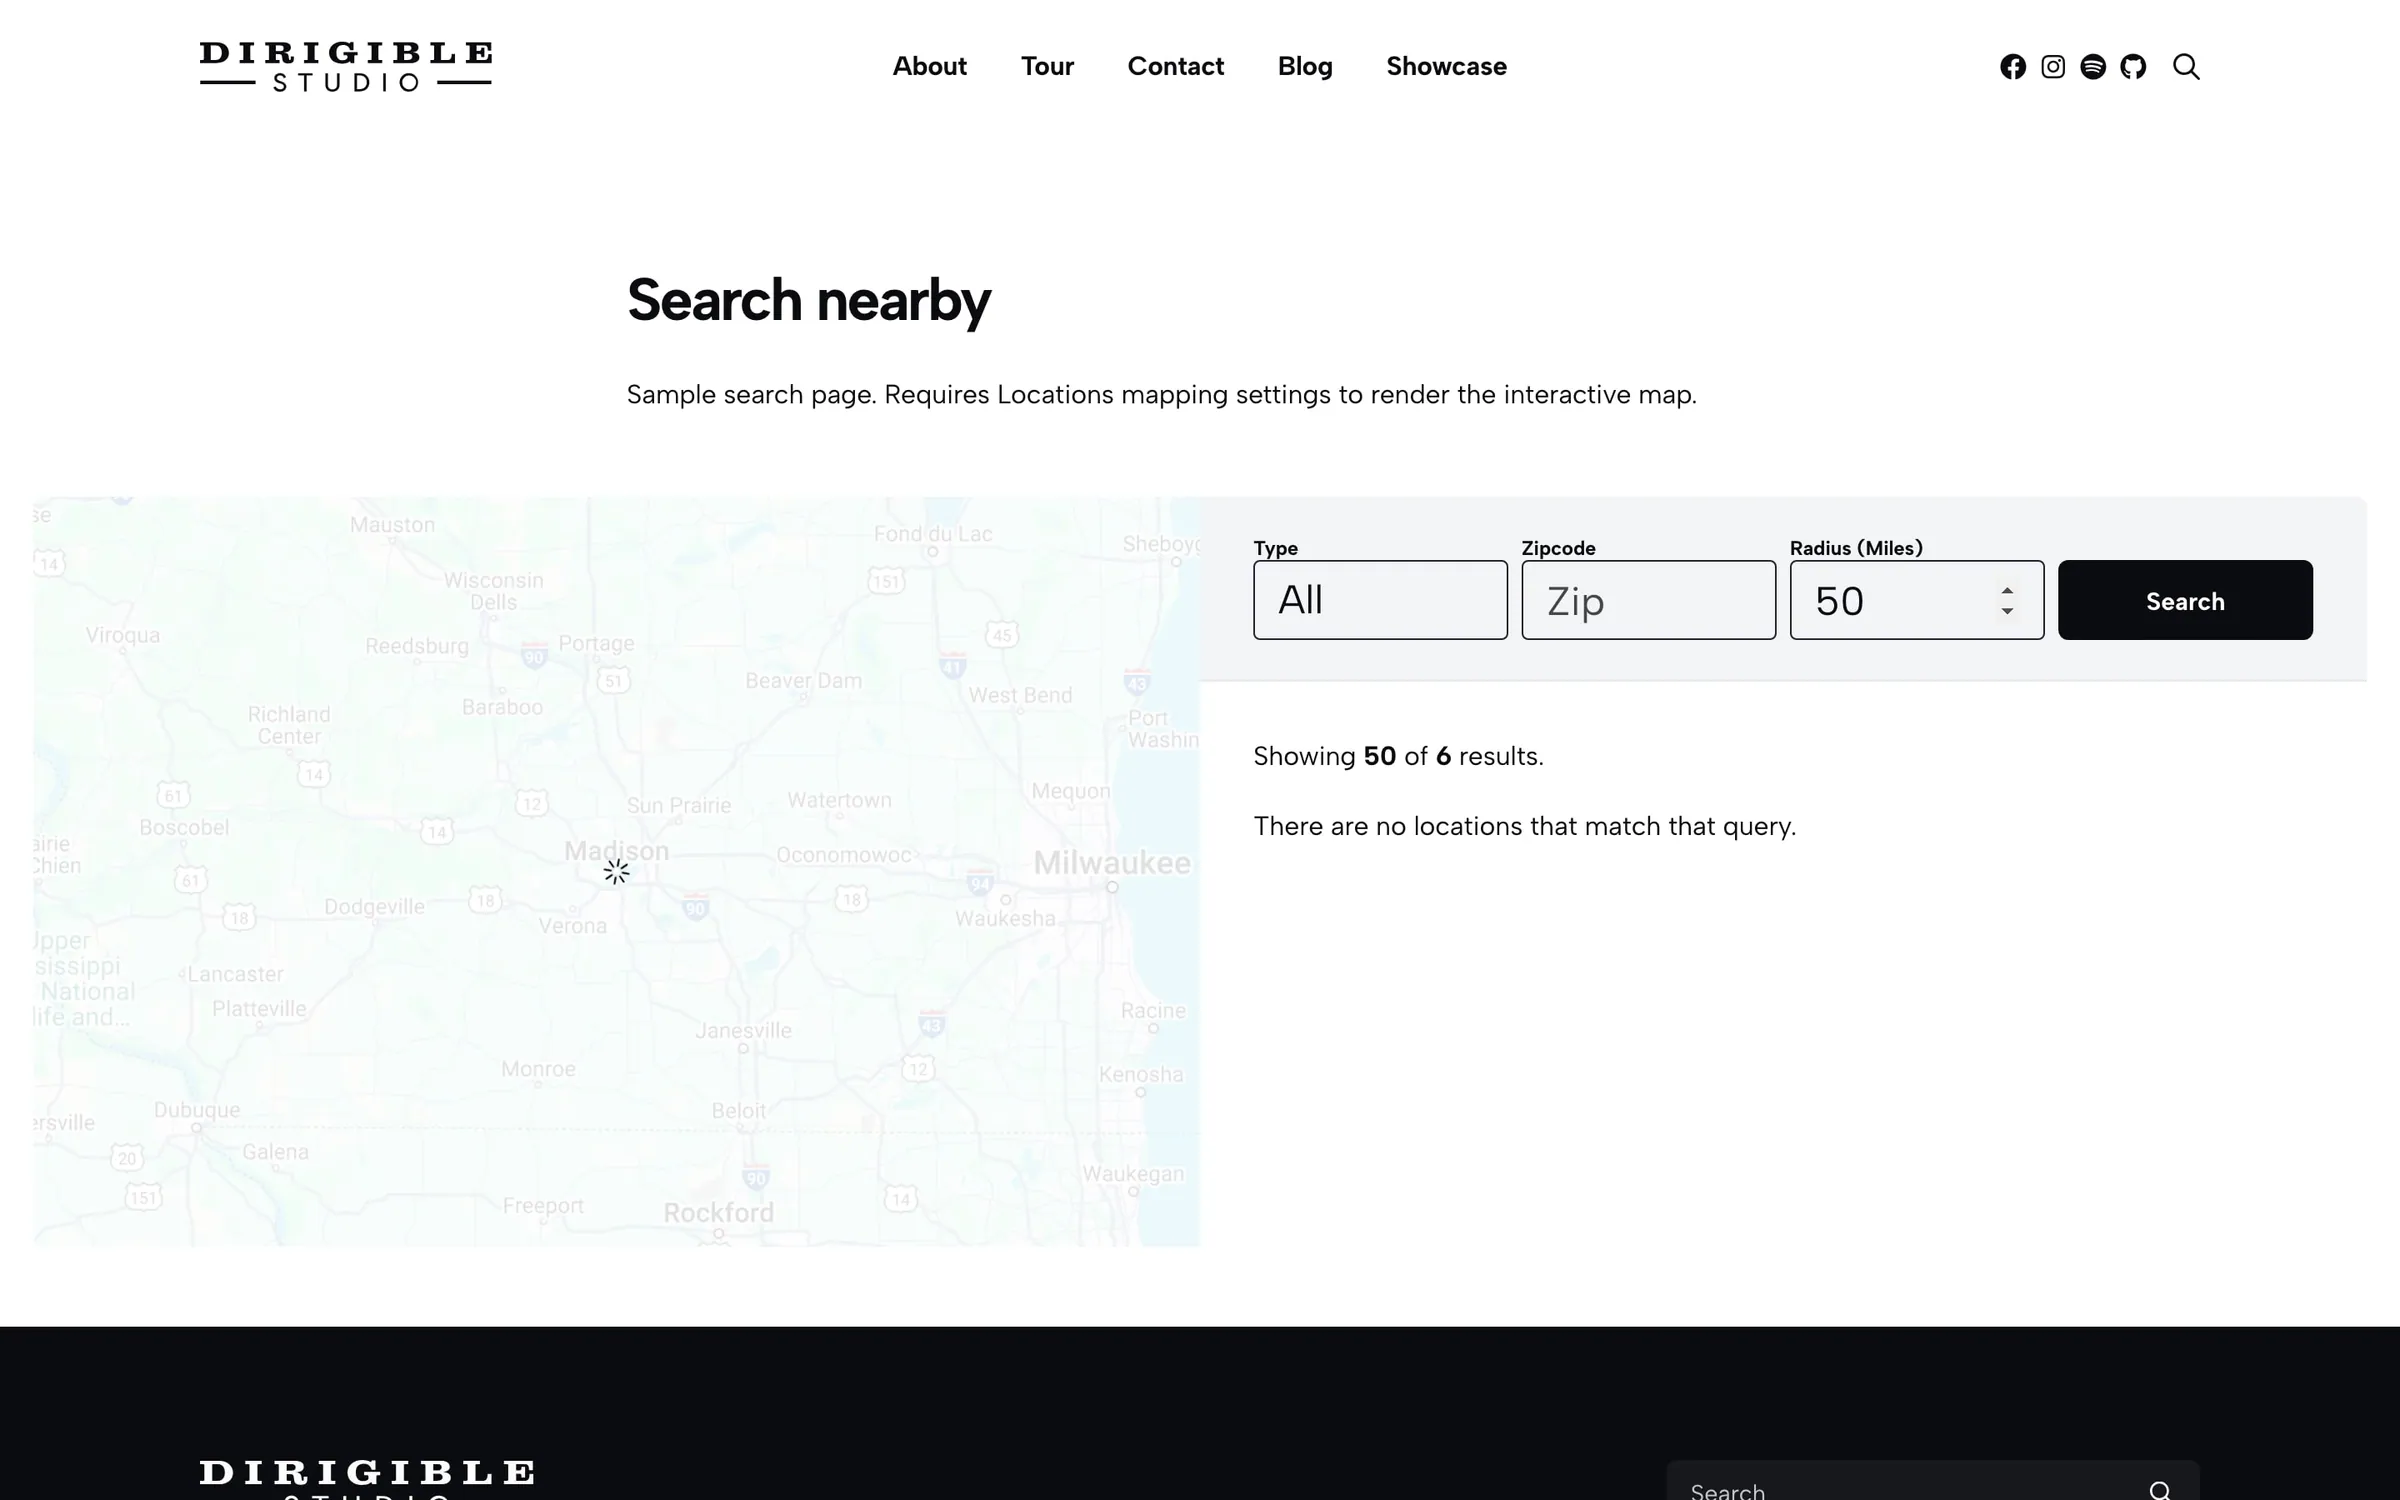Image resolution: width=2400 pixels, height=1500 pixels.
Task: Click Rockford on the map
Action: pyautogui.click(x=718, y=1212)
